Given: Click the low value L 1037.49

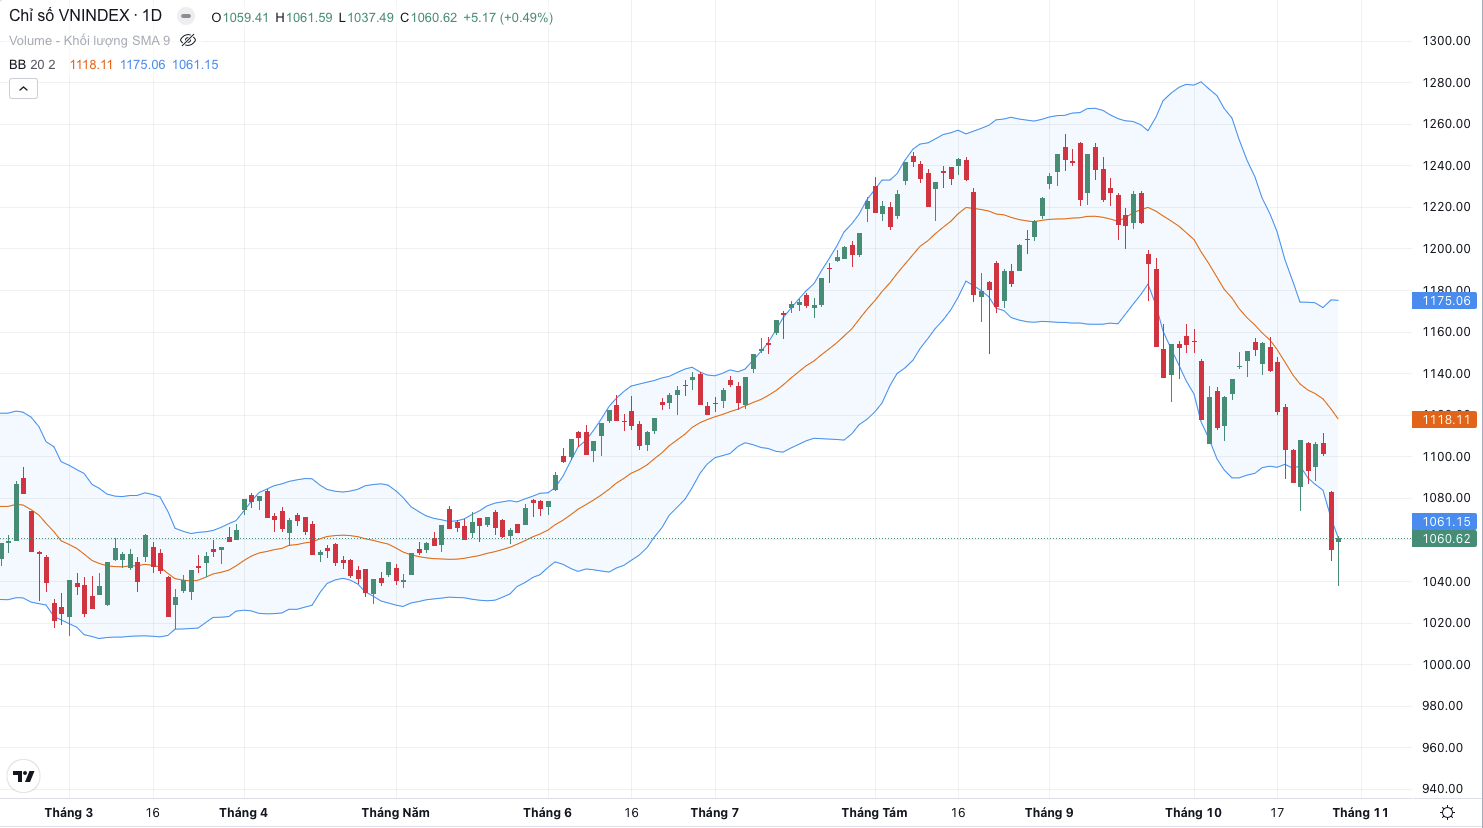Looking at the screenshot, I should (366, 18).
